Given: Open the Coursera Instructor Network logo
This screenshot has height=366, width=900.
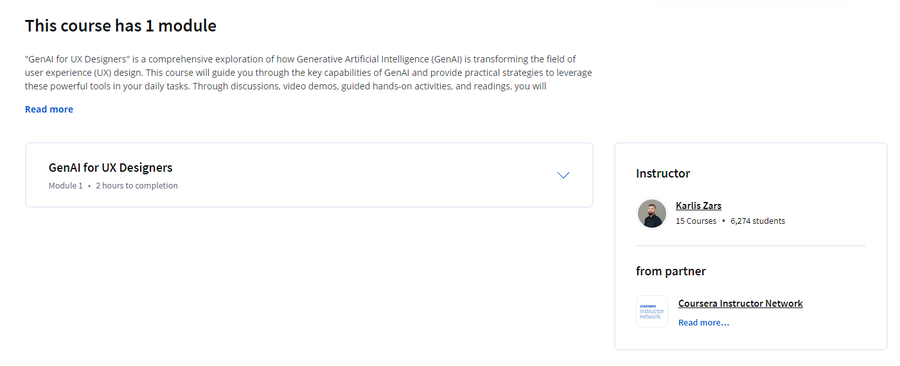Looking at the screenshot, I should (x=651, y=312).
